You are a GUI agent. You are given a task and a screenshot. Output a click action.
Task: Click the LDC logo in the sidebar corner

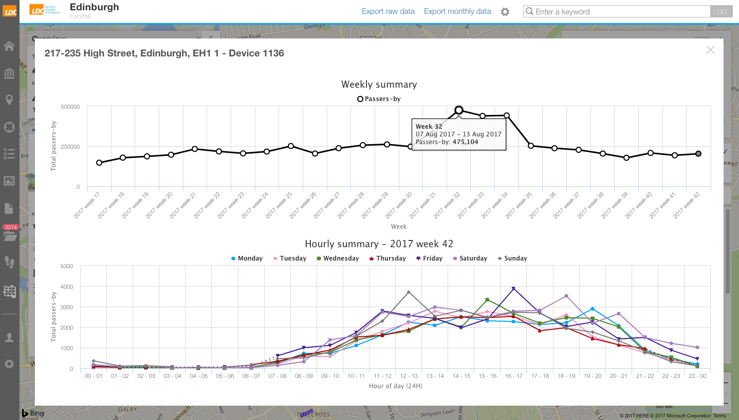9,11
